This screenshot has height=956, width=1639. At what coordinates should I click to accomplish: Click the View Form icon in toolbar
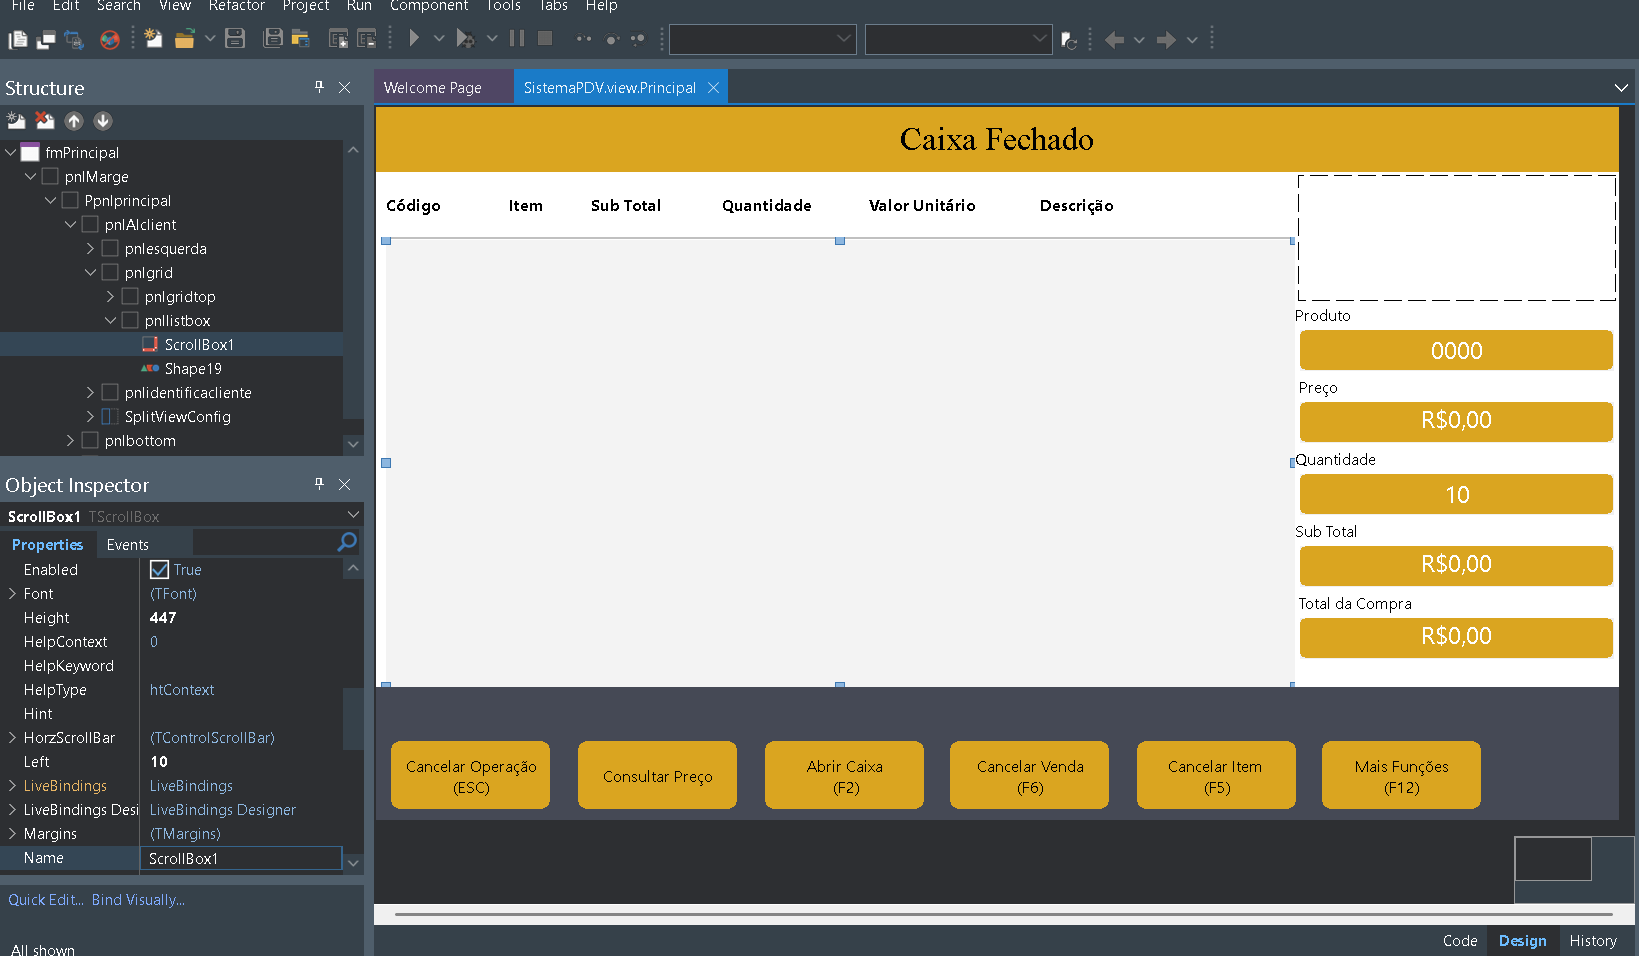[46, 40]
